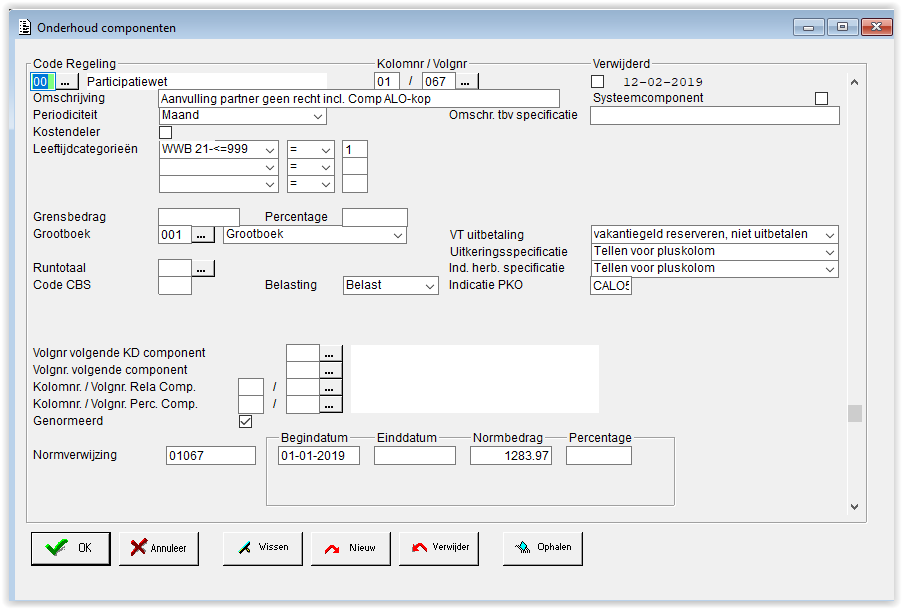The width and height of the screenshot is (902, 609).
Task: Open lookup for Kolomnr./Volgnr. Perc. Comp.
Action: point(330,404)
